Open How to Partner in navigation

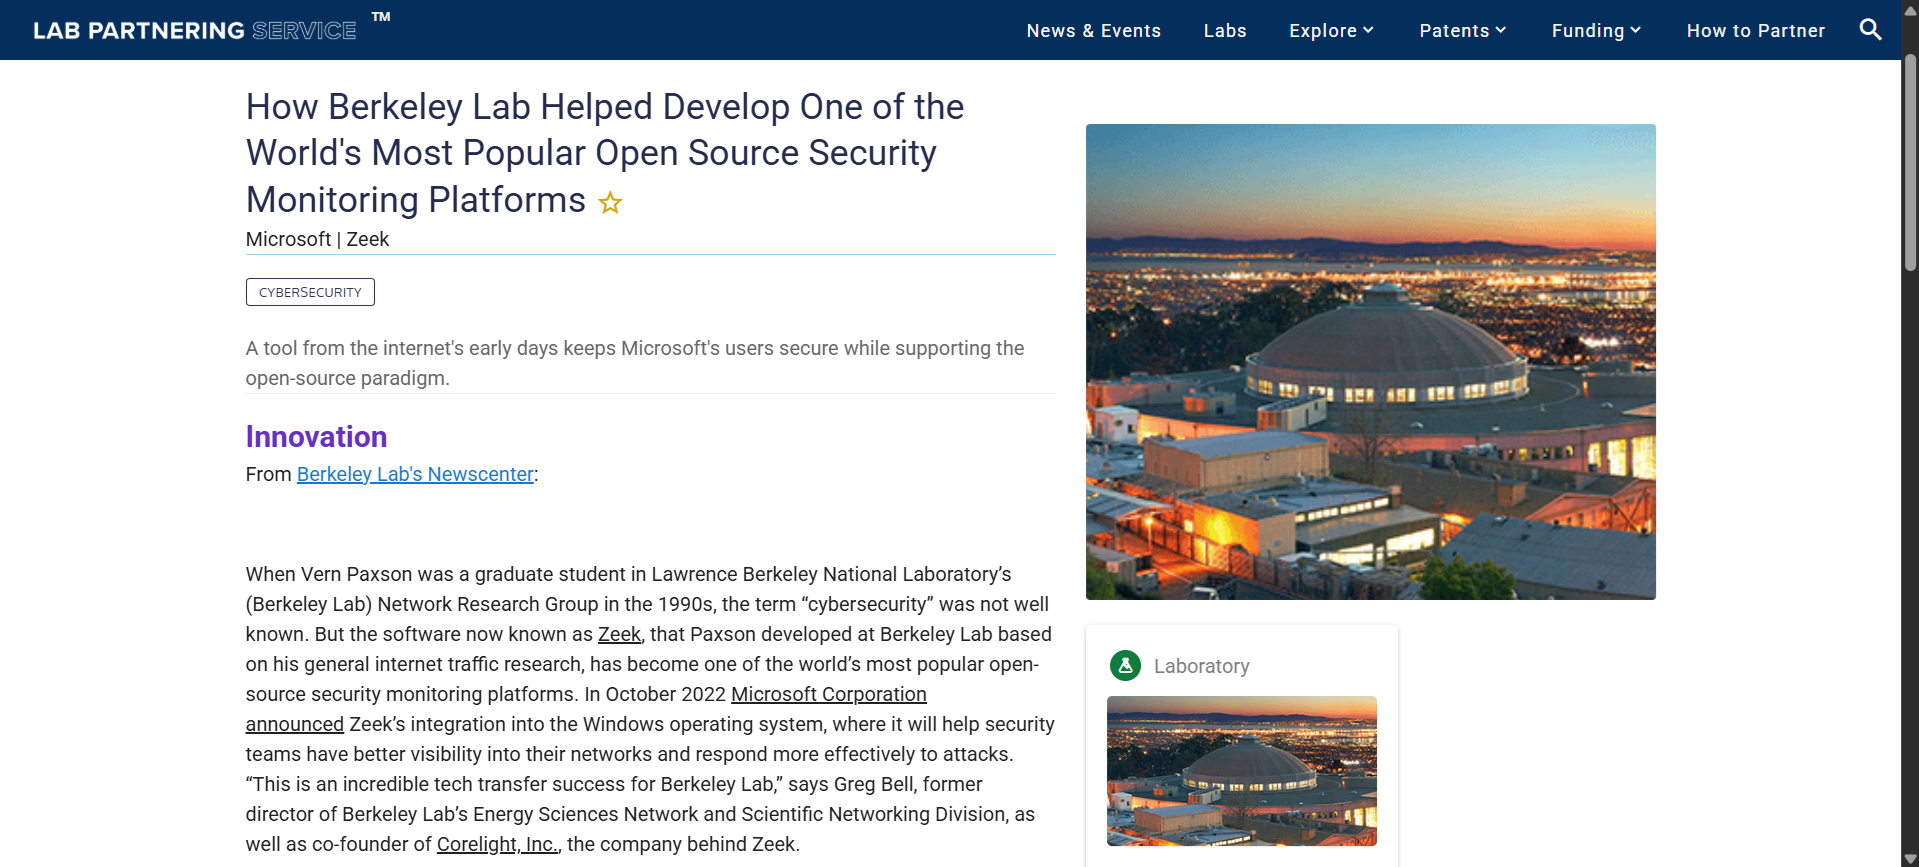(x=1755, y=31)
